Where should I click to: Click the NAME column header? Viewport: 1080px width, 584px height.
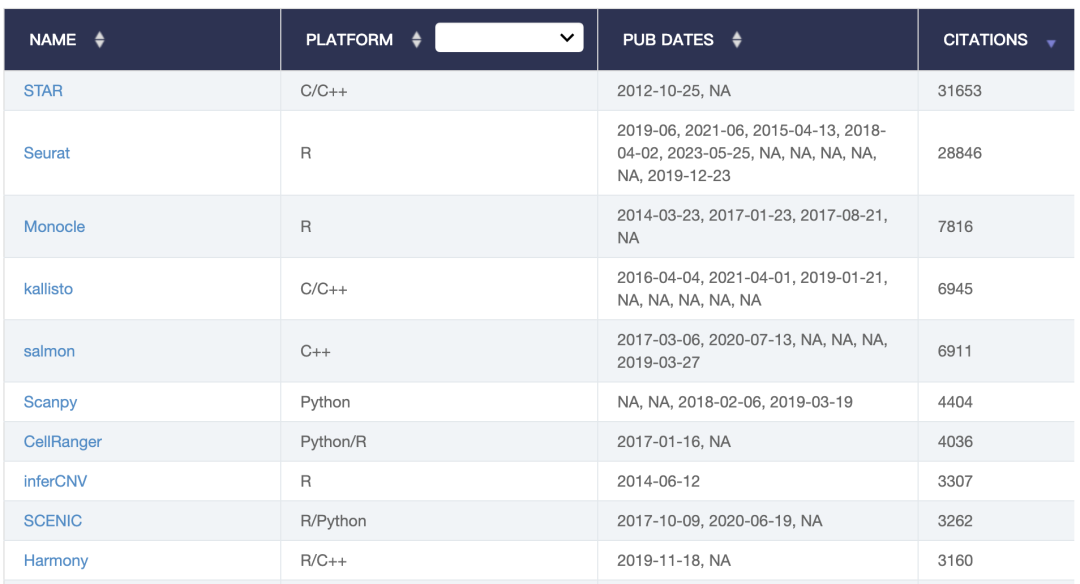coord(53,40)
